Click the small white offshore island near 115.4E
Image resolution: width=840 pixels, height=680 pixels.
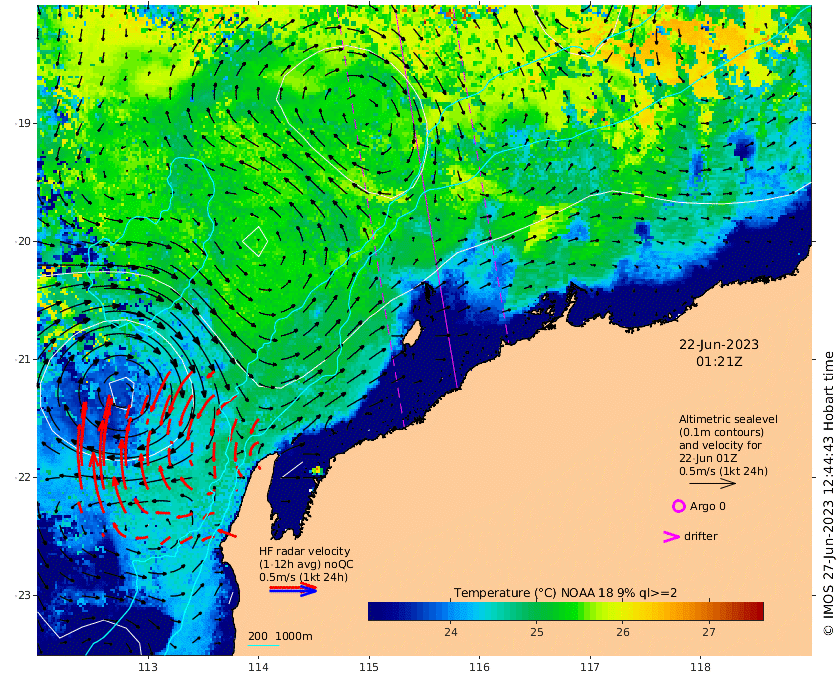[x=411, y=334]
